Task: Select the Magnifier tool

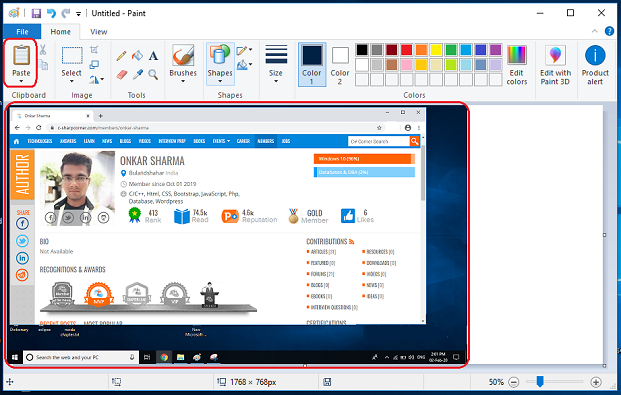Action: point(153,74)
